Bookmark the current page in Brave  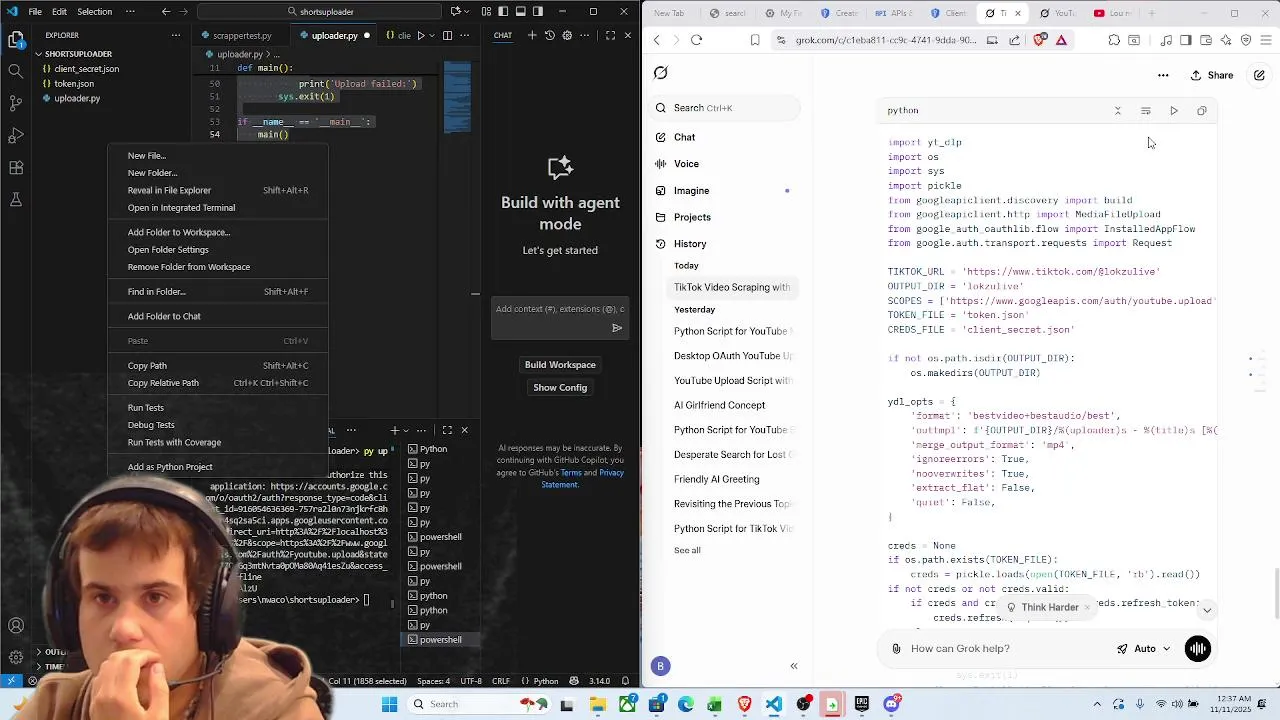point(755,40)
